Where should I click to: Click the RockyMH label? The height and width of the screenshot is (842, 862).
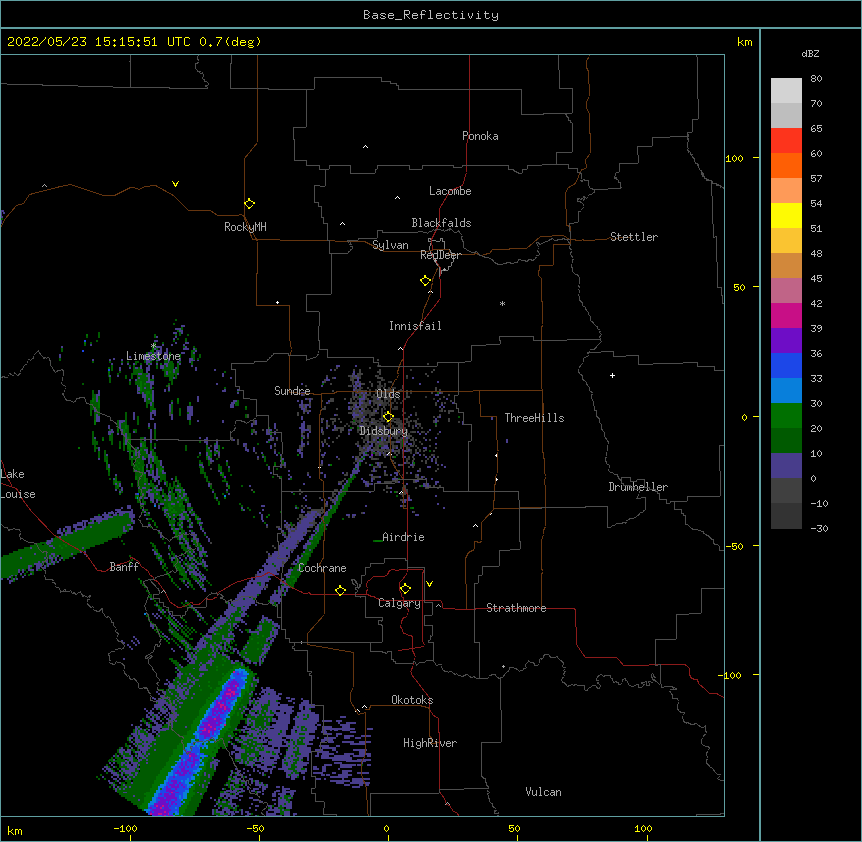245,227
